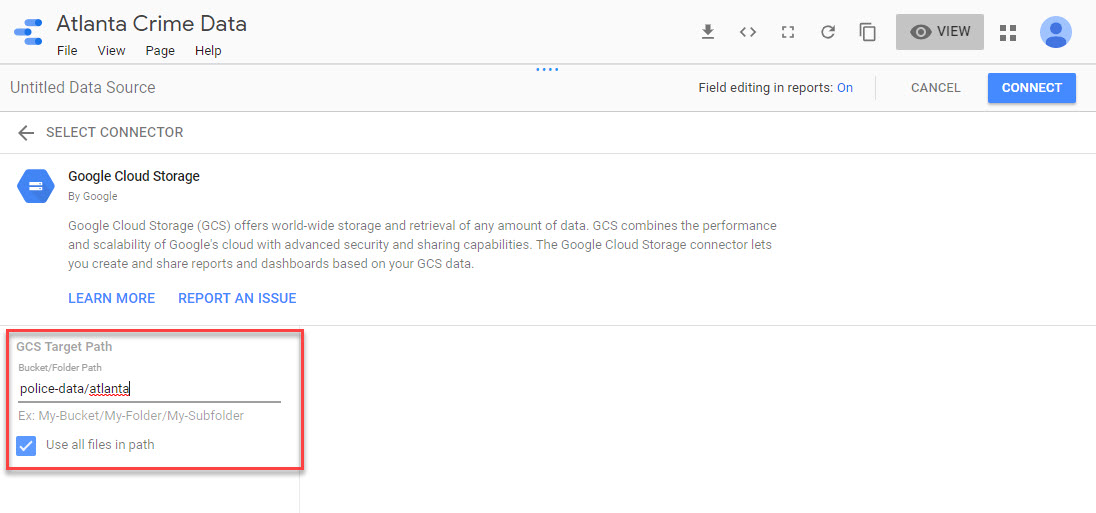Click the download report icon
The width and height of the screenshot is (1096, 513).
(708, 32)
